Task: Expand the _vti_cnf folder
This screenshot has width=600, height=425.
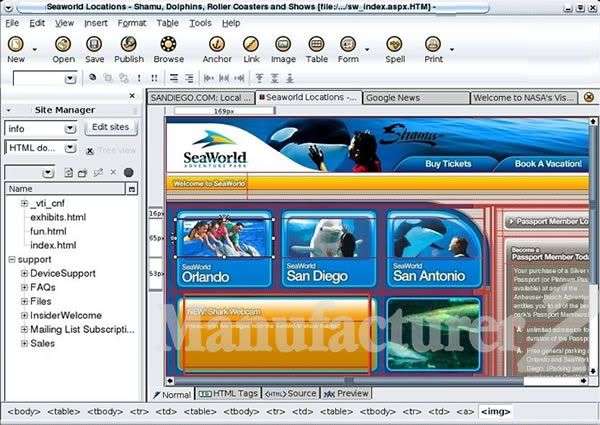Action: 24,203
